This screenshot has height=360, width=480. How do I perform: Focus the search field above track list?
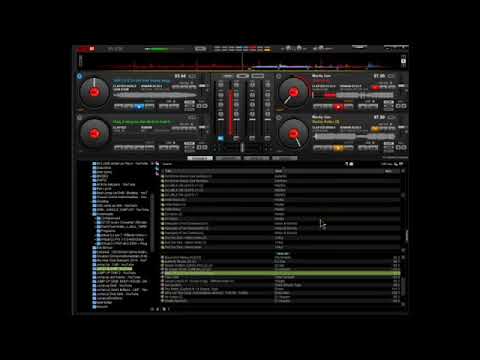click(253, 164)
